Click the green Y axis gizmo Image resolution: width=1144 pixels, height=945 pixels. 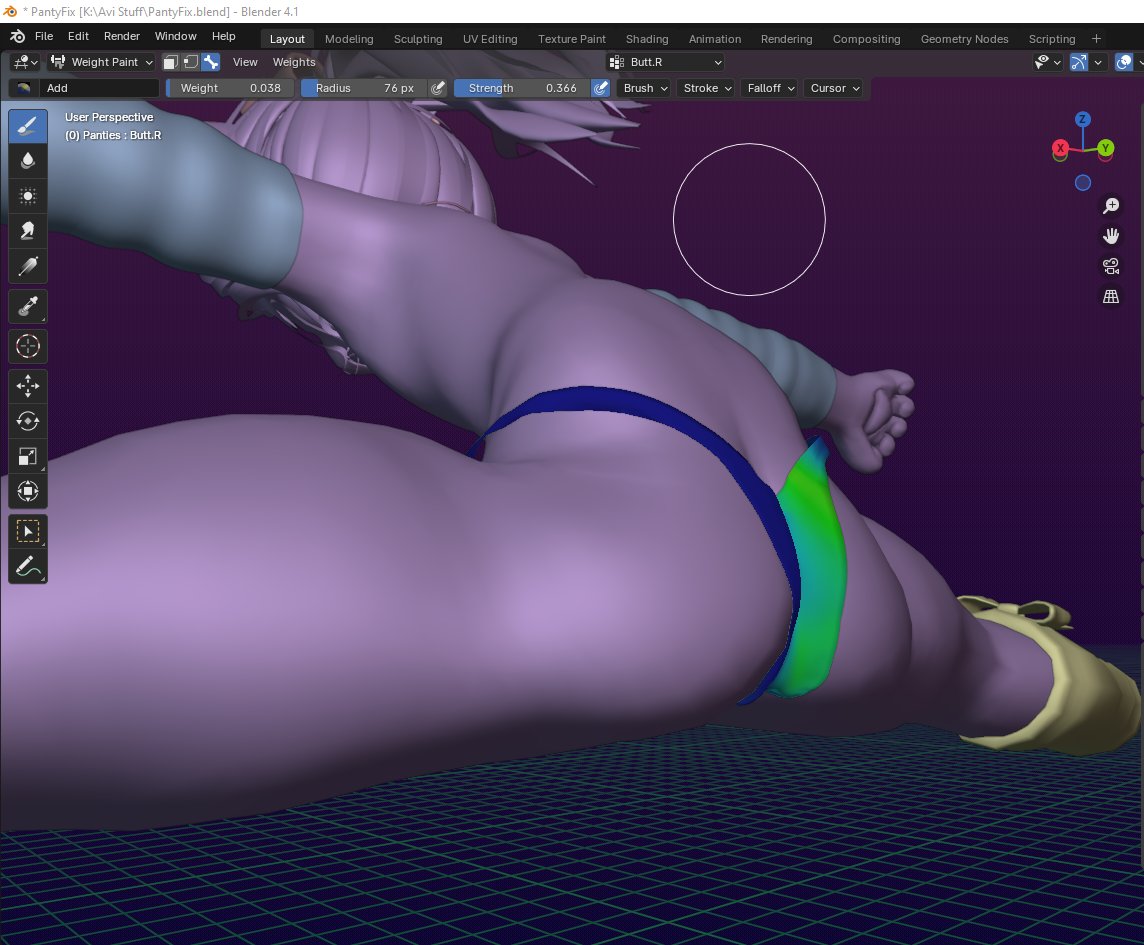pos(1105,148)
